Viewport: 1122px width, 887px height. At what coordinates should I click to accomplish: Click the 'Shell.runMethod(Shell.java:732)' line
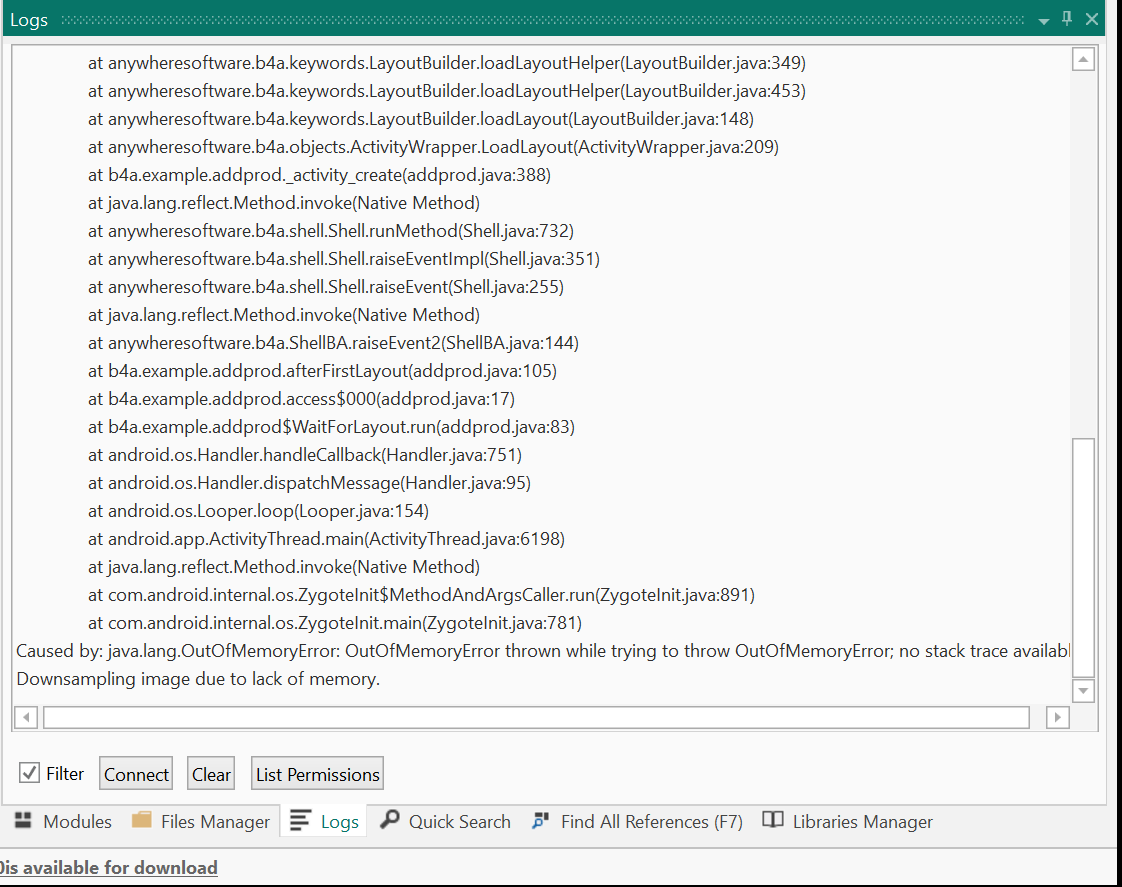point(331,231)
